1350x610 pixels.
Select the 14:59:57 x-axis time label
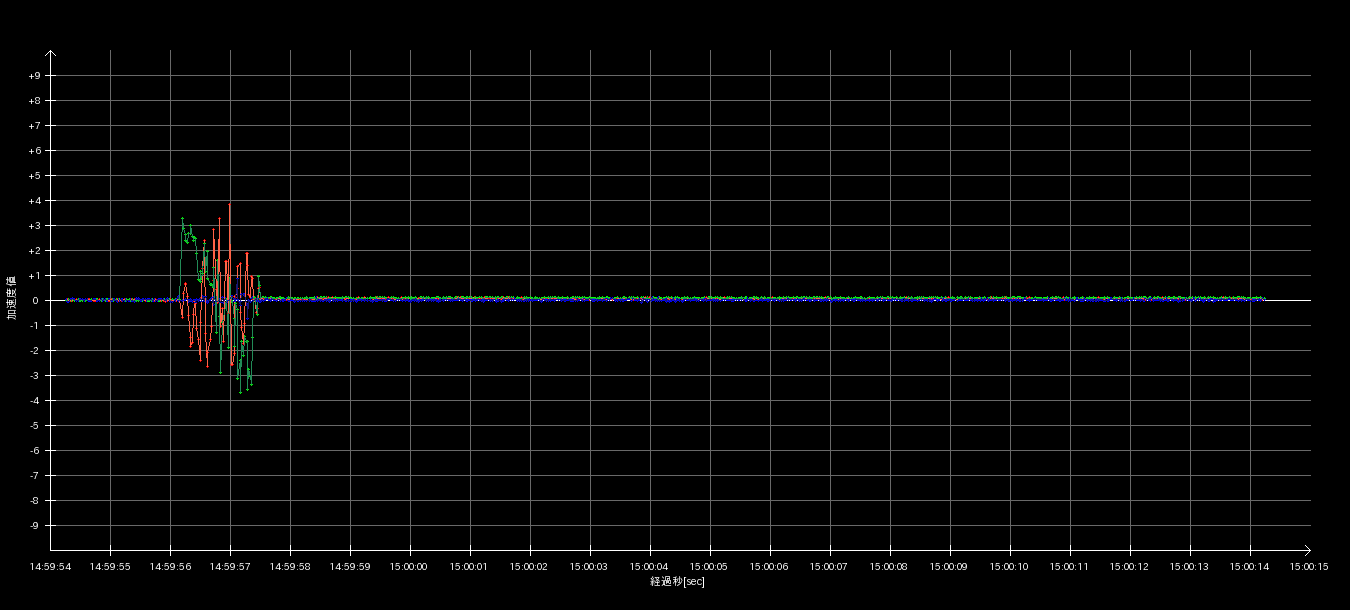tap(230, 566)
